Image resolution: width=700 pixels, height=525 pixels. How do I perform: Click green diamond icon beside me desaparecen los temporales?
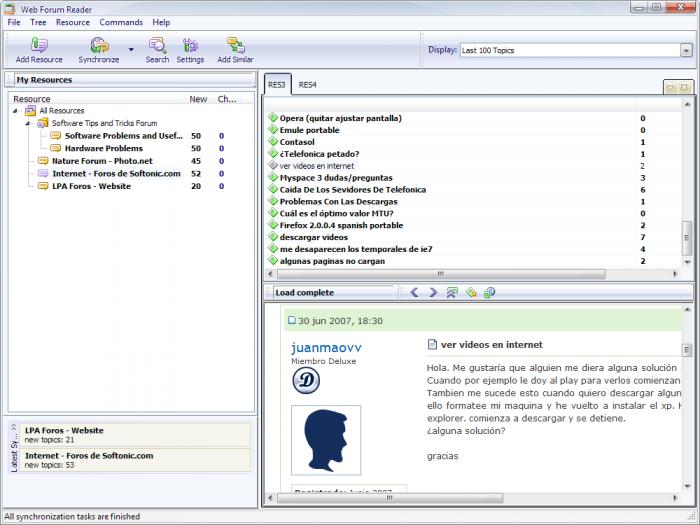click(273, 249)
